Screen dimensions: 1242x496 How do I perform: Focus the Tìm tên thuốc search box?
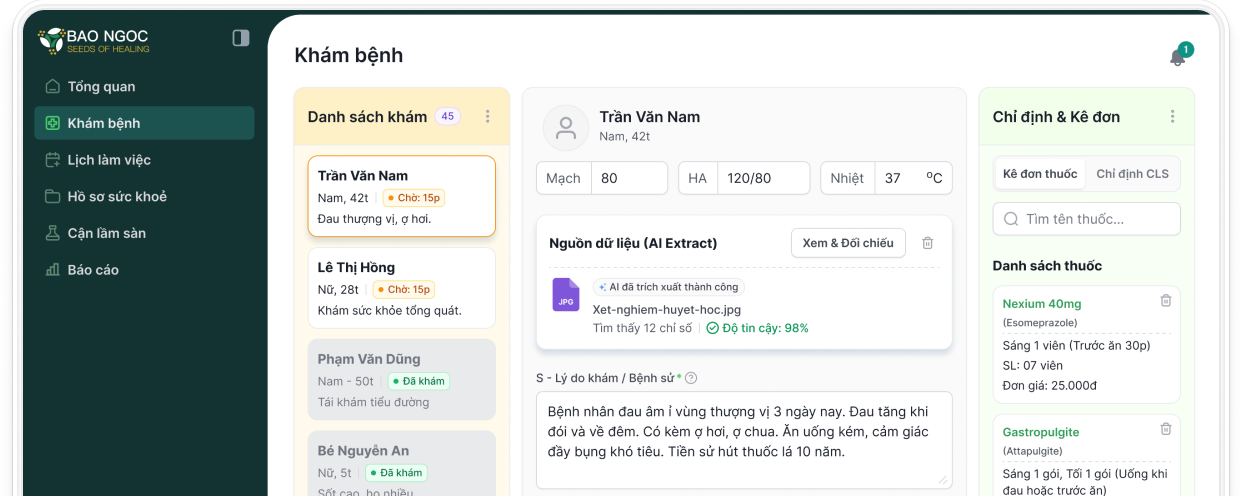[1086, 219]
